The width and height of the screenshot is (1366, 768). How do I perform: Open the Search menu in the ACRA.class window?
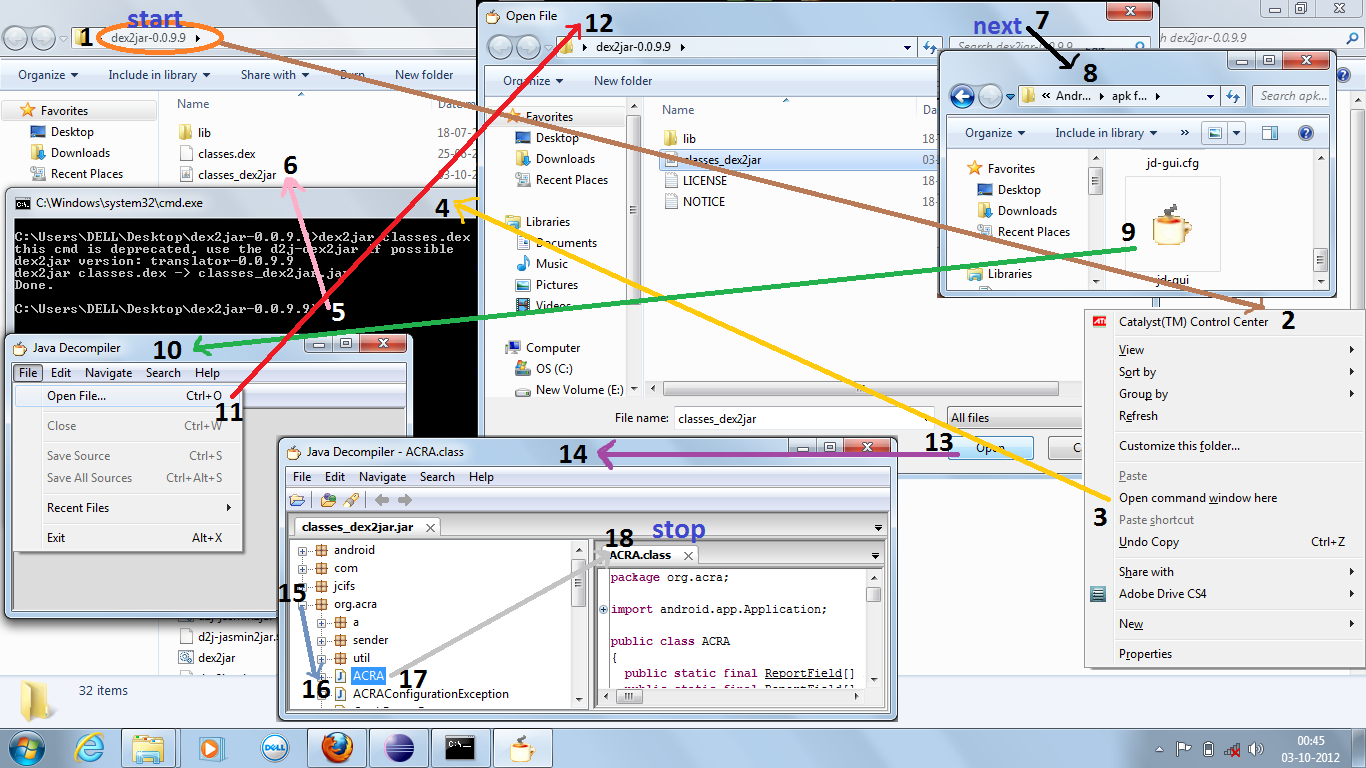coord(437,477)
